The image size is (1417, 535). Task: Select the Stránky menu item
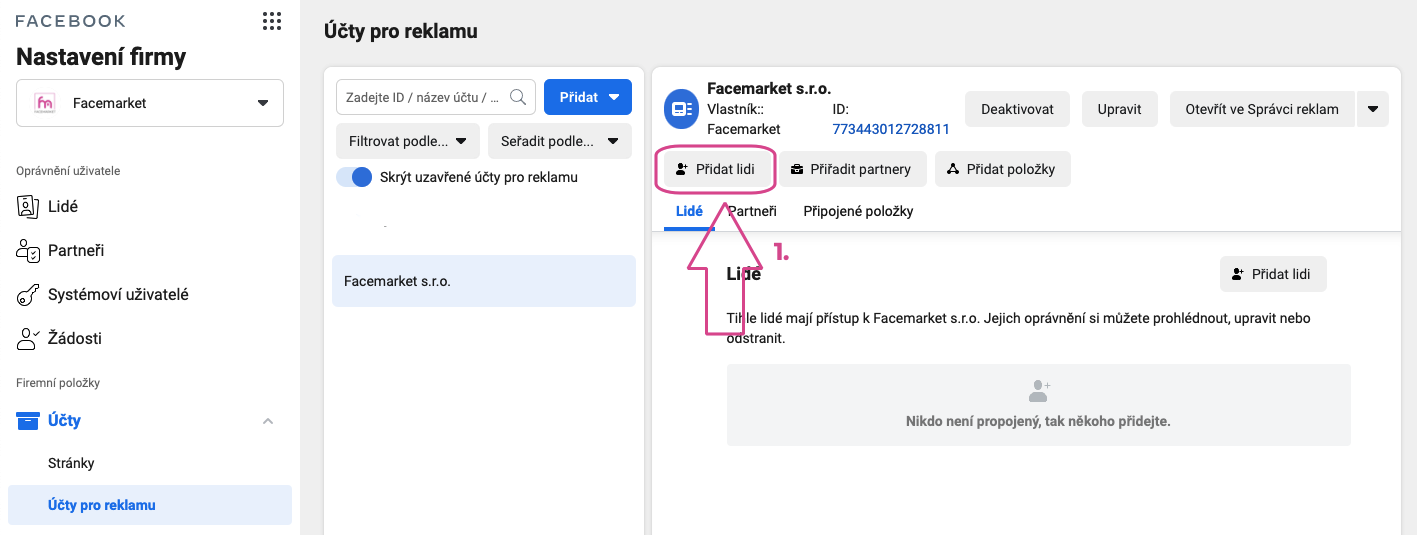coord(71,463)
